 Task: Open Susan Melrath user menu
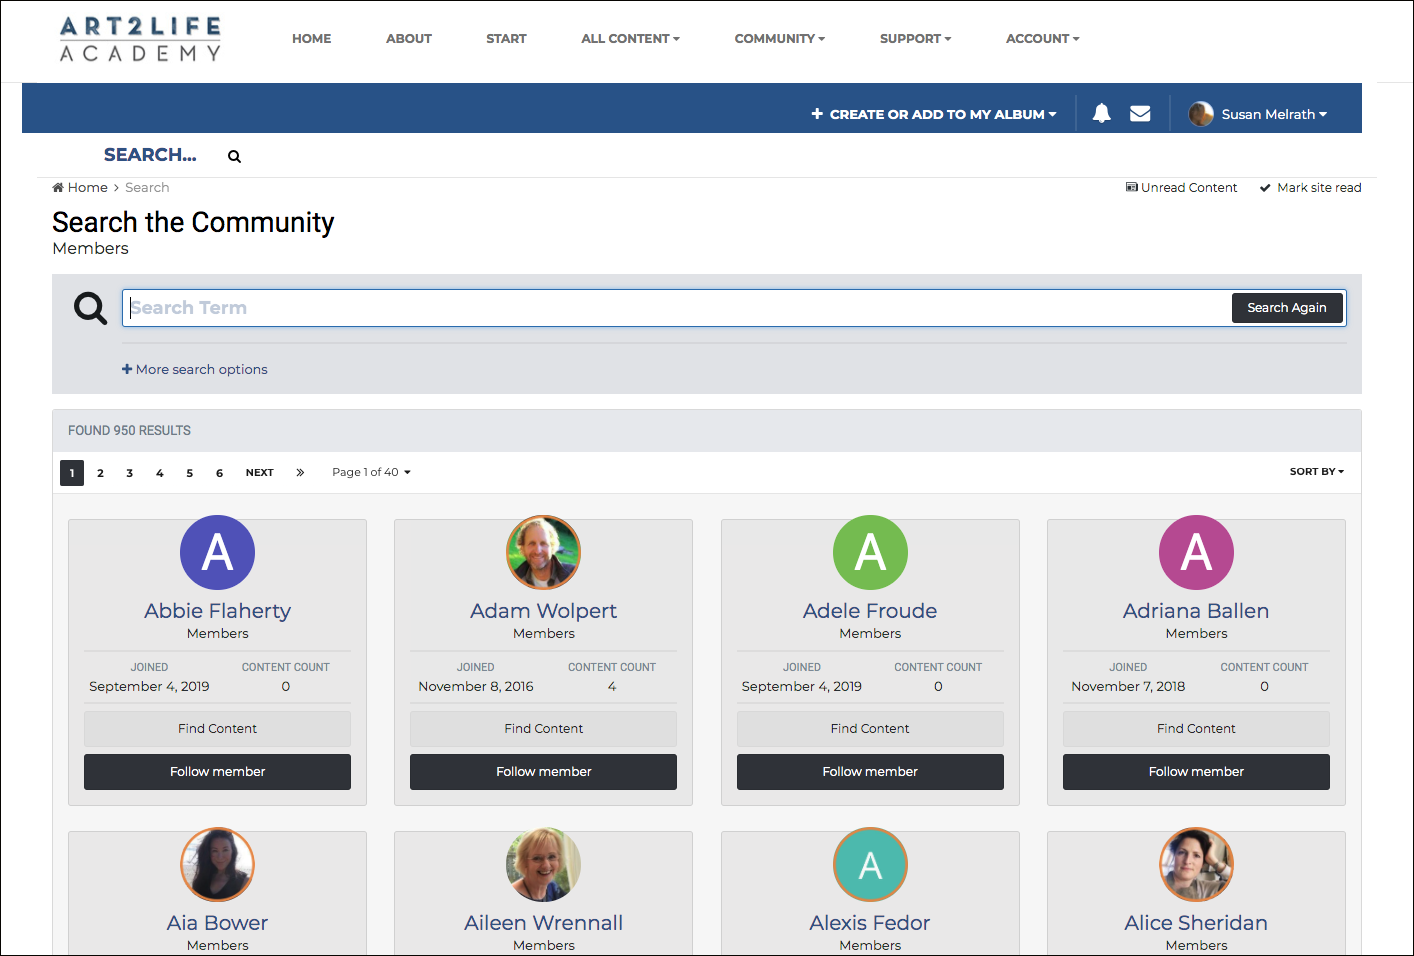point(1274,114)
